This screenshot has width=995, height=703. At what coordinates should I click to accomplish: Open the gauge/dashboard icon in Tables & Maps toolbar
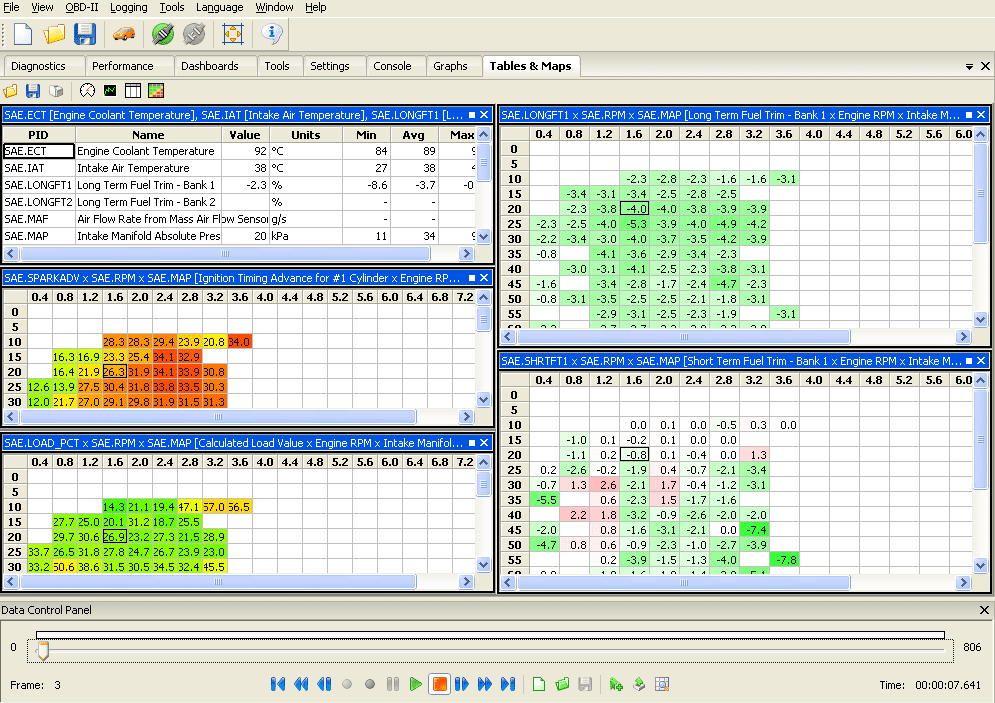tap(87, 90)
